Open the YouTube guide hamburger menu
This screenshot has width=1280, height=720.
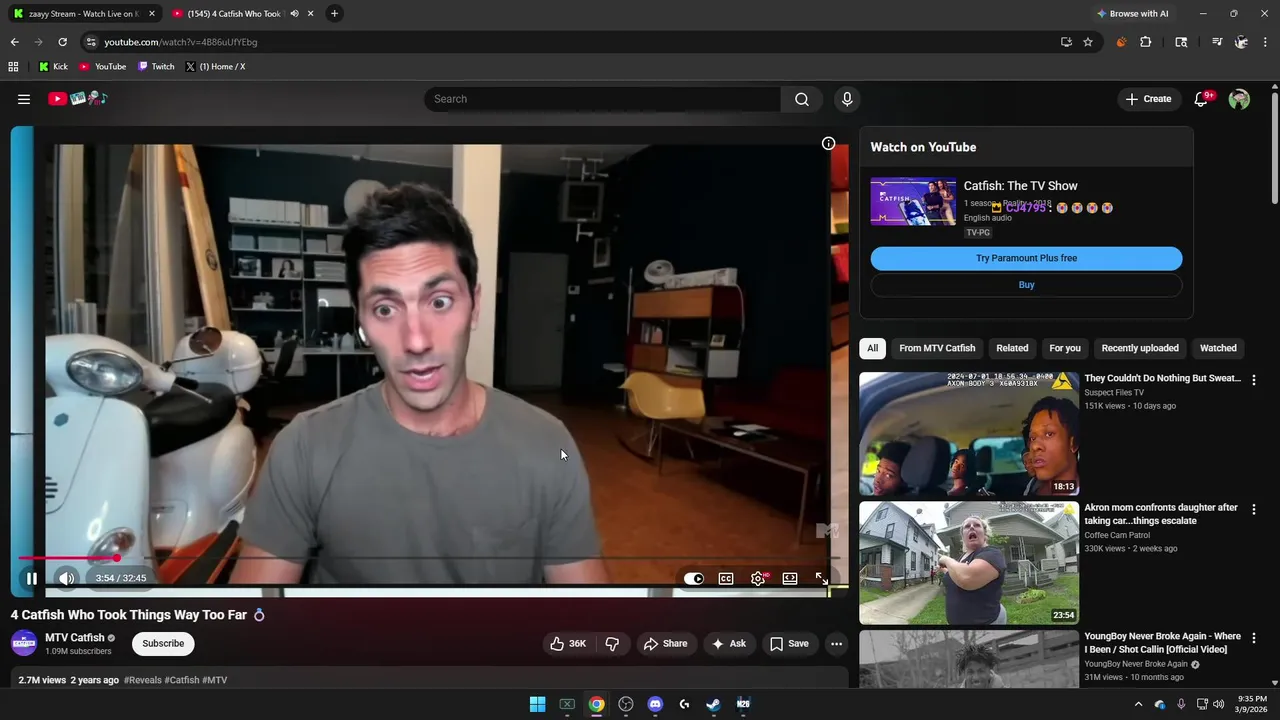[x=24, y=99]
